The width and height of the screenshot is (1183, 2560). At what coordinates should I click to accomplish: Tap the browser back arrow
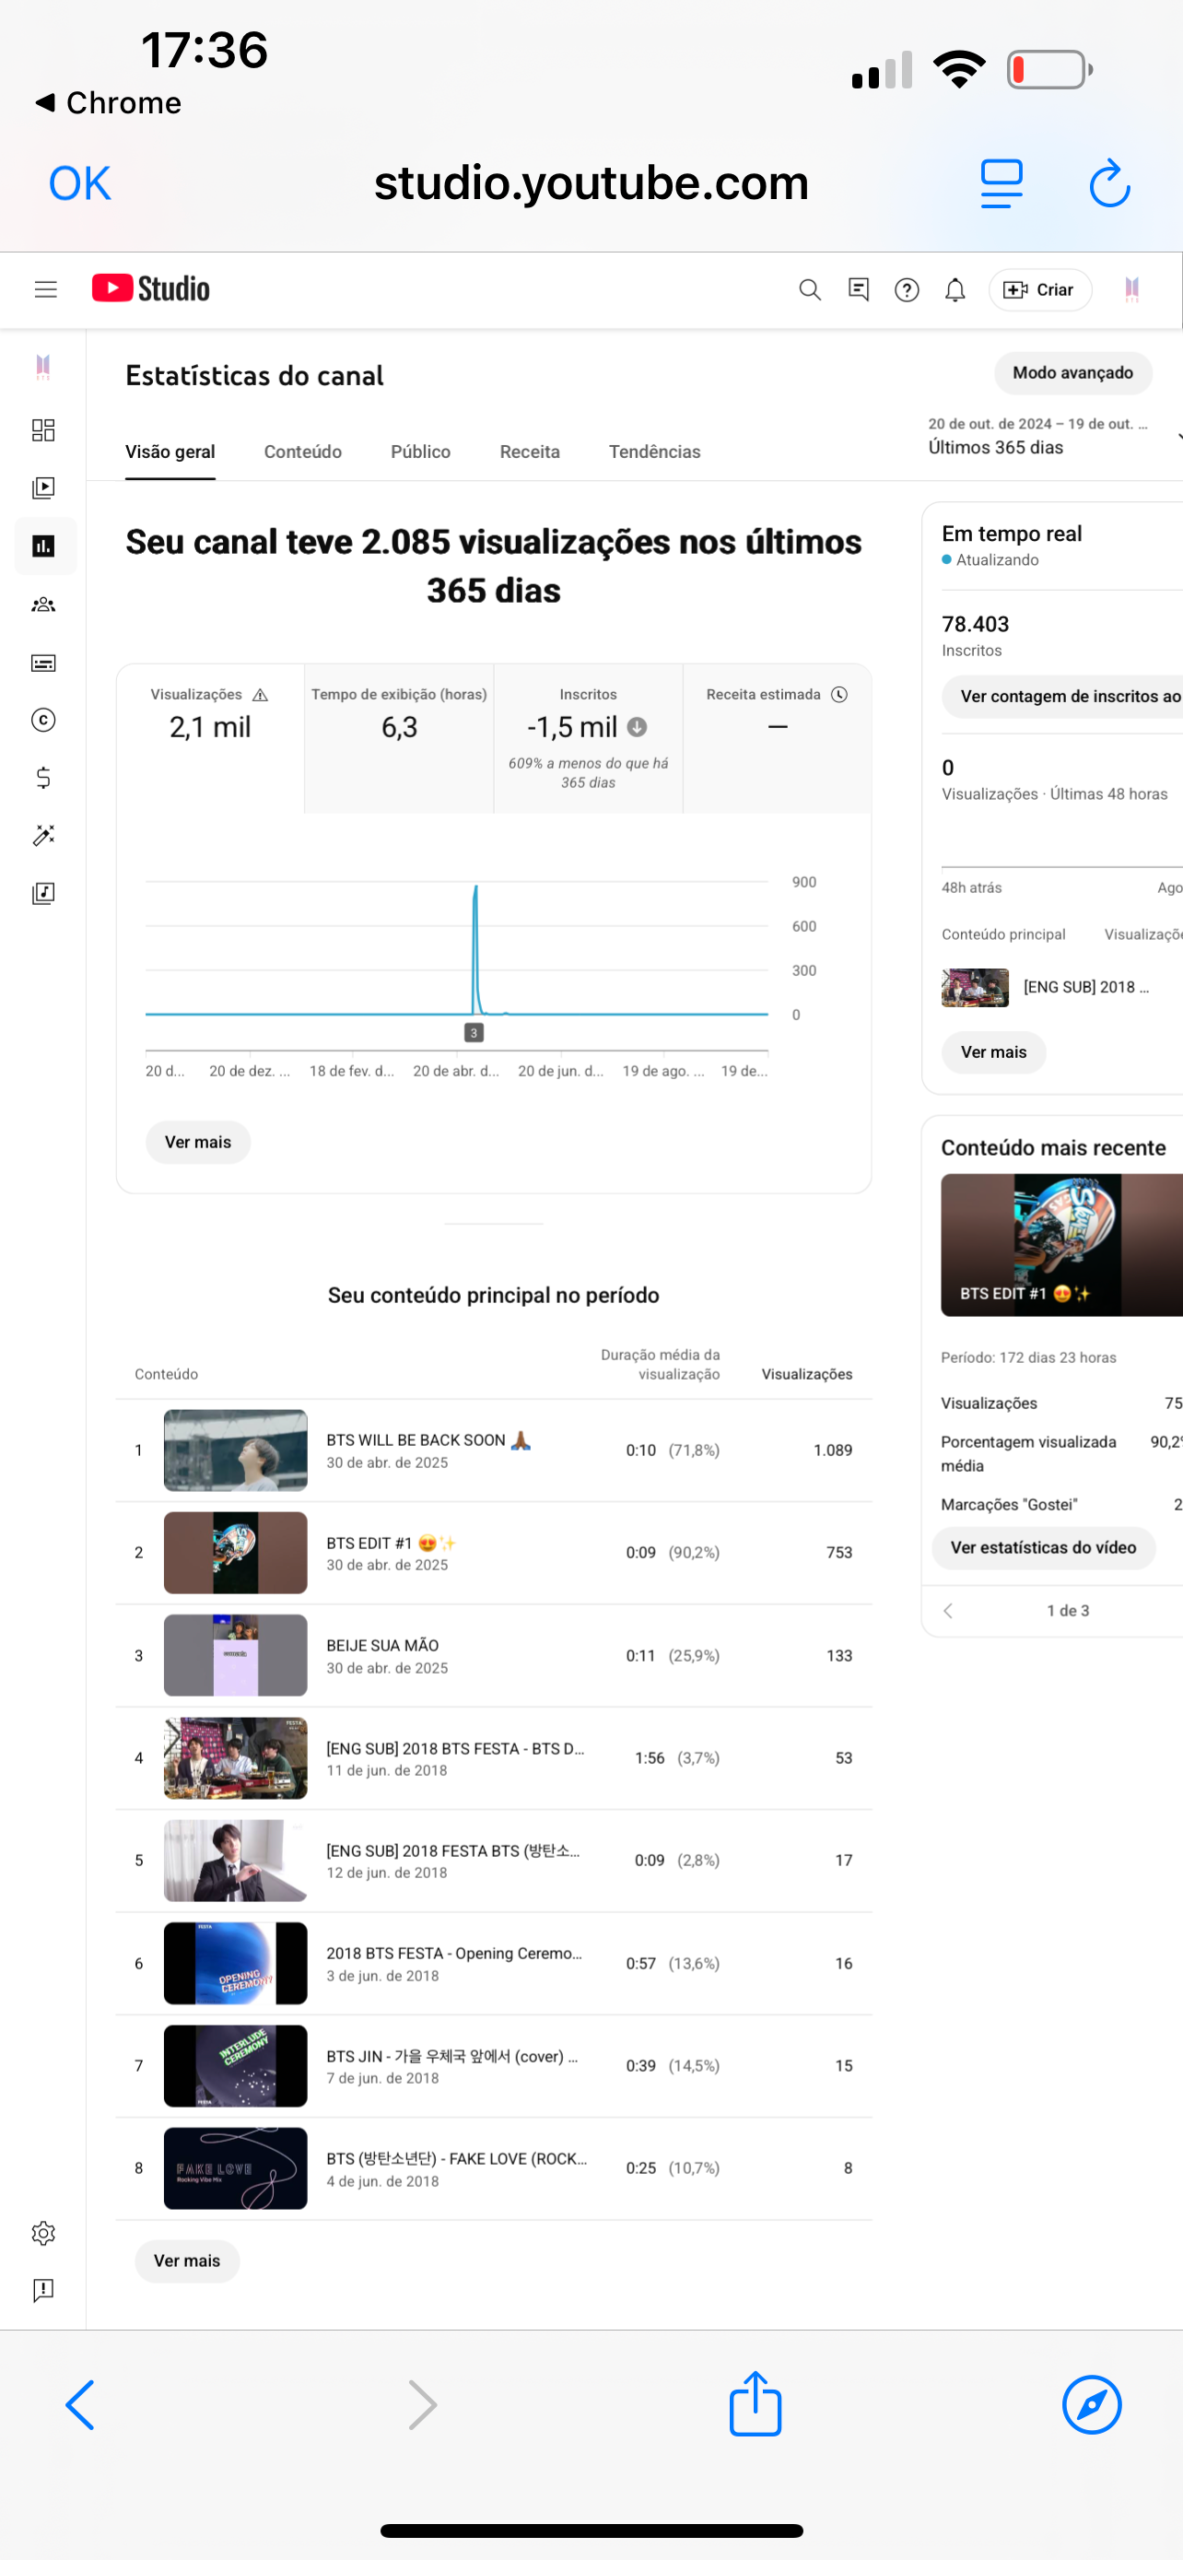click(x=80, y=2404)
